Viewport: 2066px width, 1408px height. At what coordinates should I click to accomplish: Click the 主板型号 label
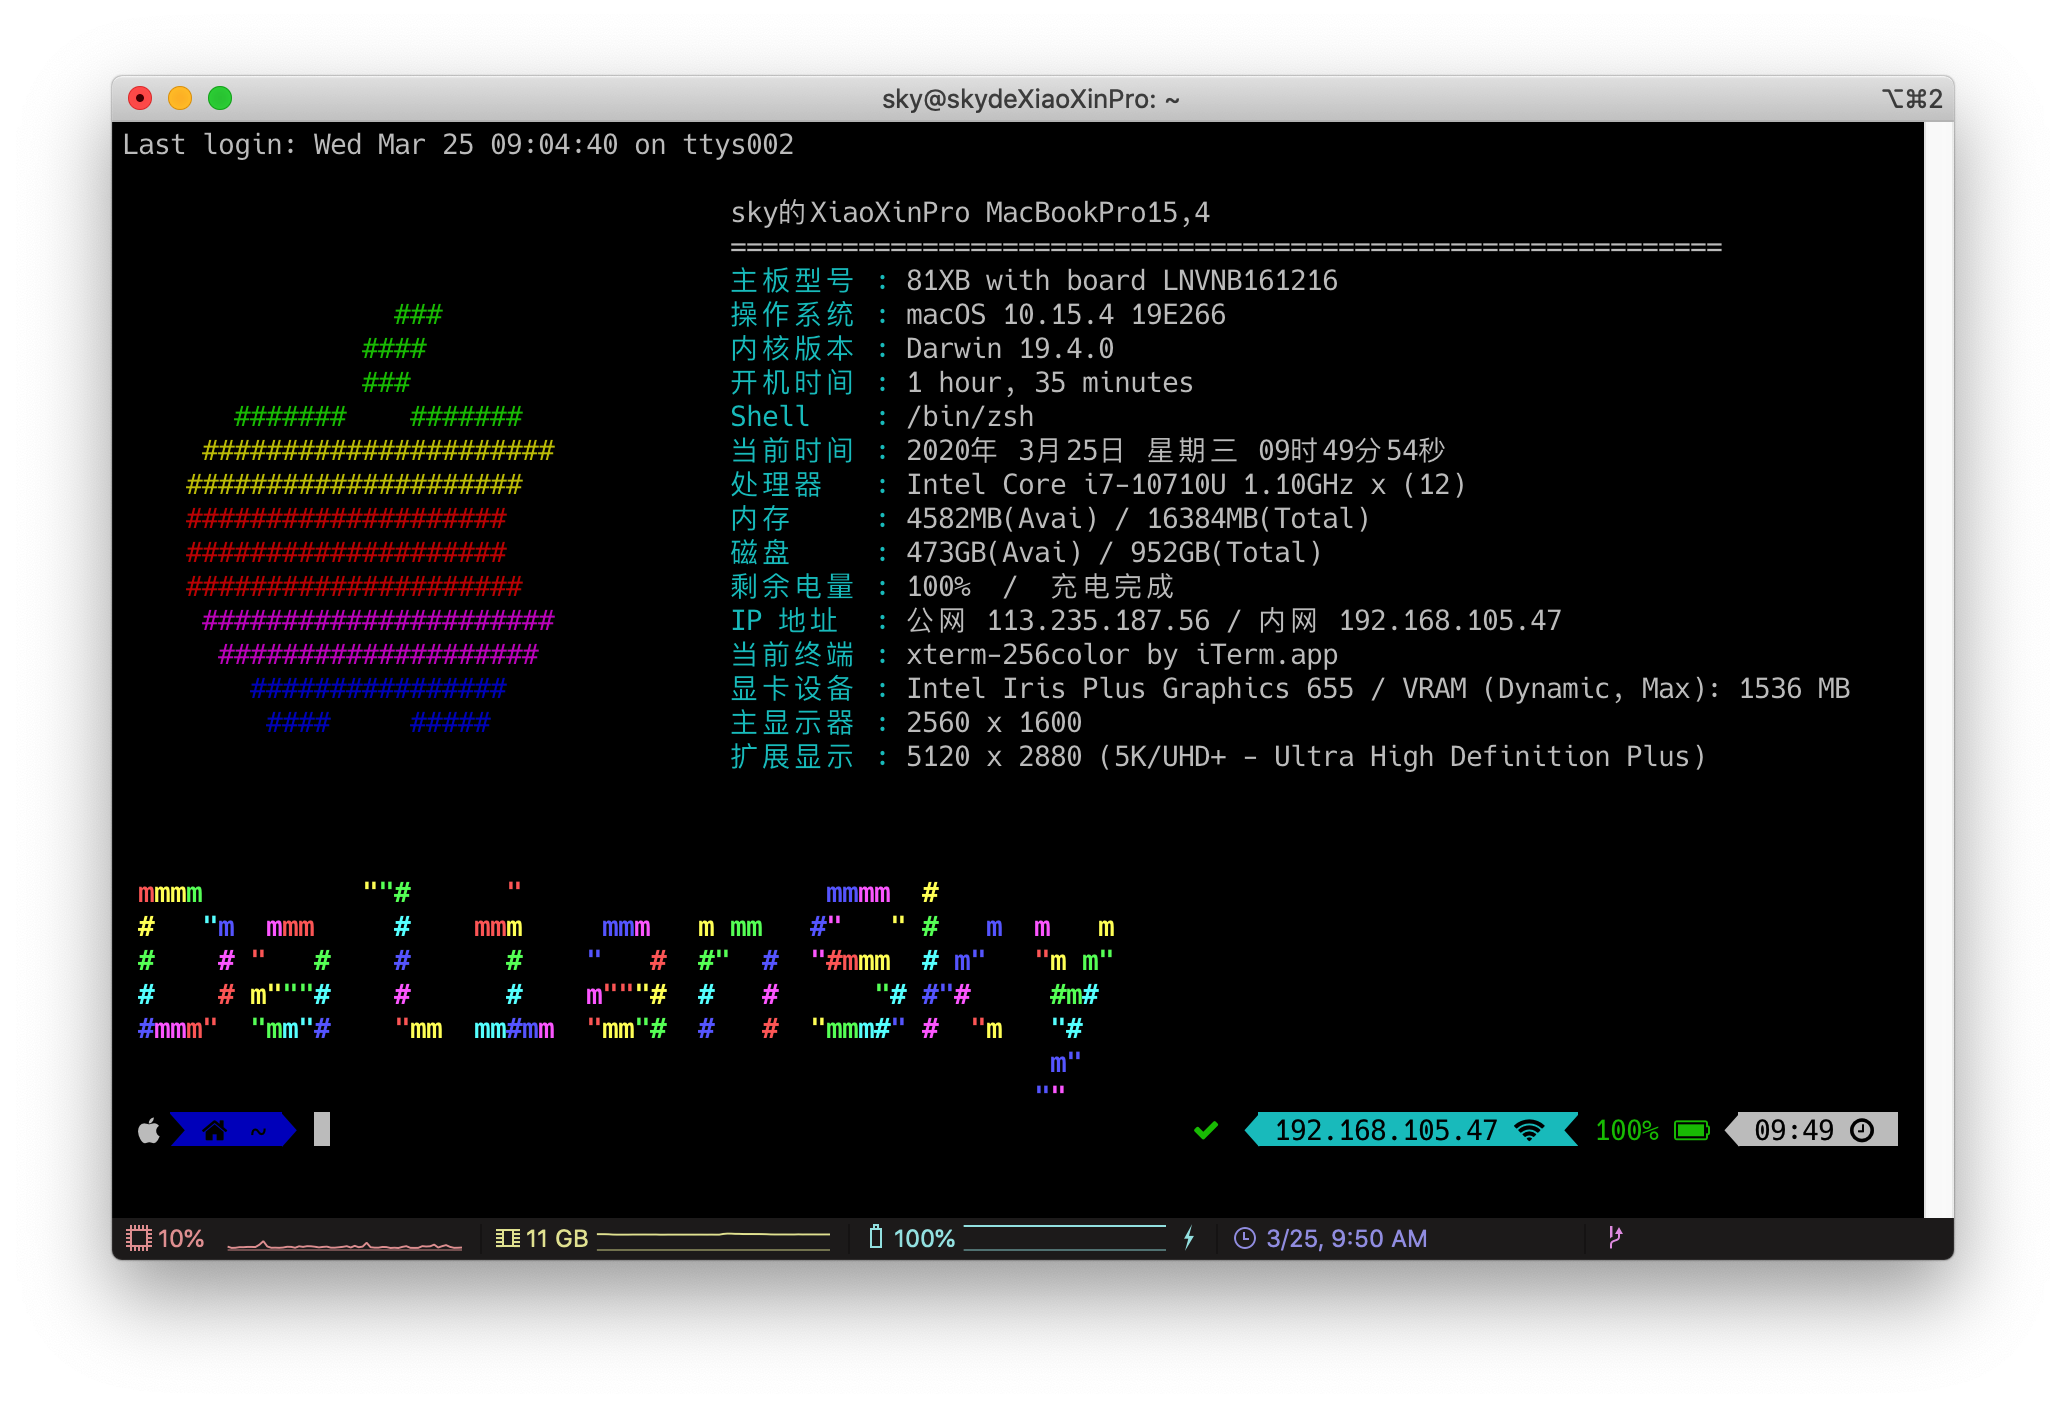792,281
